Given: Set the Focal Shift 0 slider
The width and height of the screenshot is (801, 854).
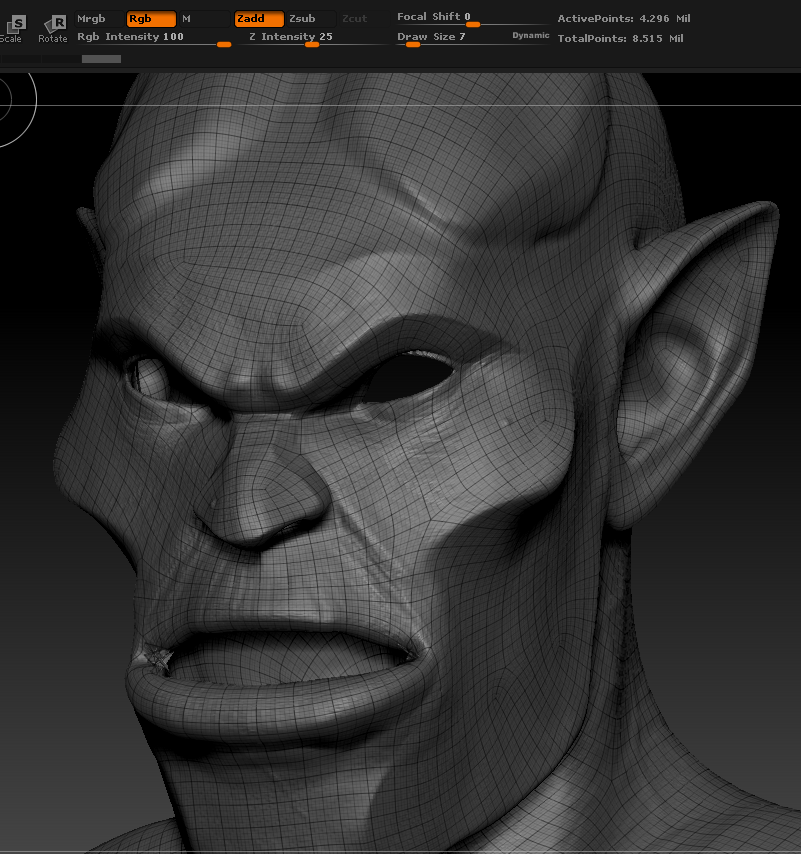Looking at the screenshot, I should pos(473,18).
